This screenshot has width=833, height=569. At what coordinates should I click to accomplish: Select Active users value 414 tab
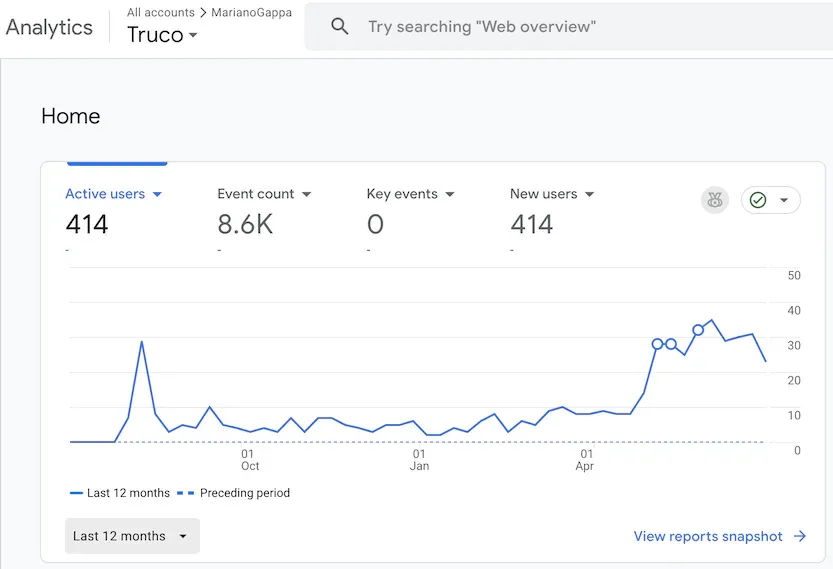click(87, 224)
